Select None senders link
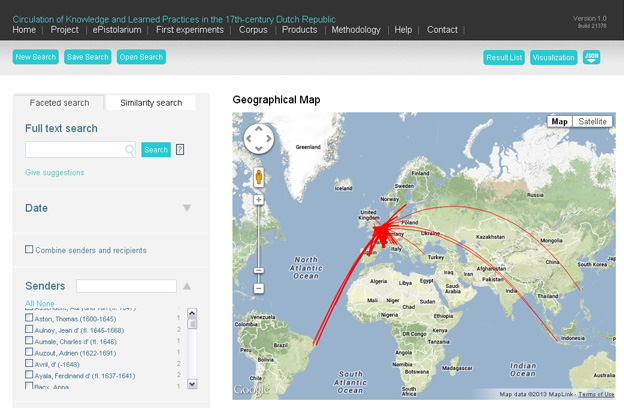Image resolution: width=624 pixels, height=408 pixels. pyautogui.click(x=45, y=303)
